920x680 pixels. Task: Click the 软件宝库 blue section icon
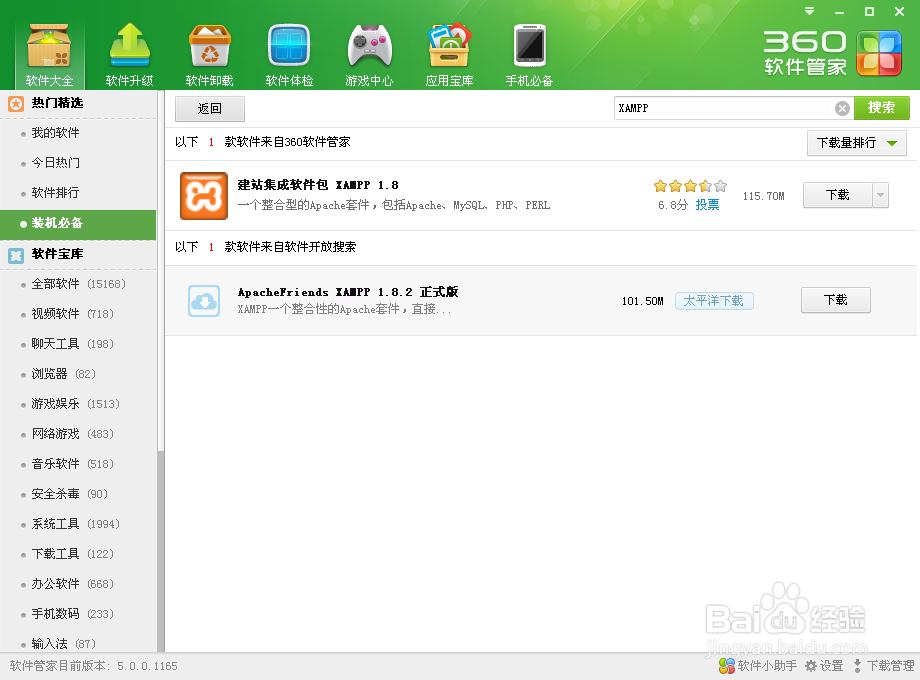click(16, 255)
